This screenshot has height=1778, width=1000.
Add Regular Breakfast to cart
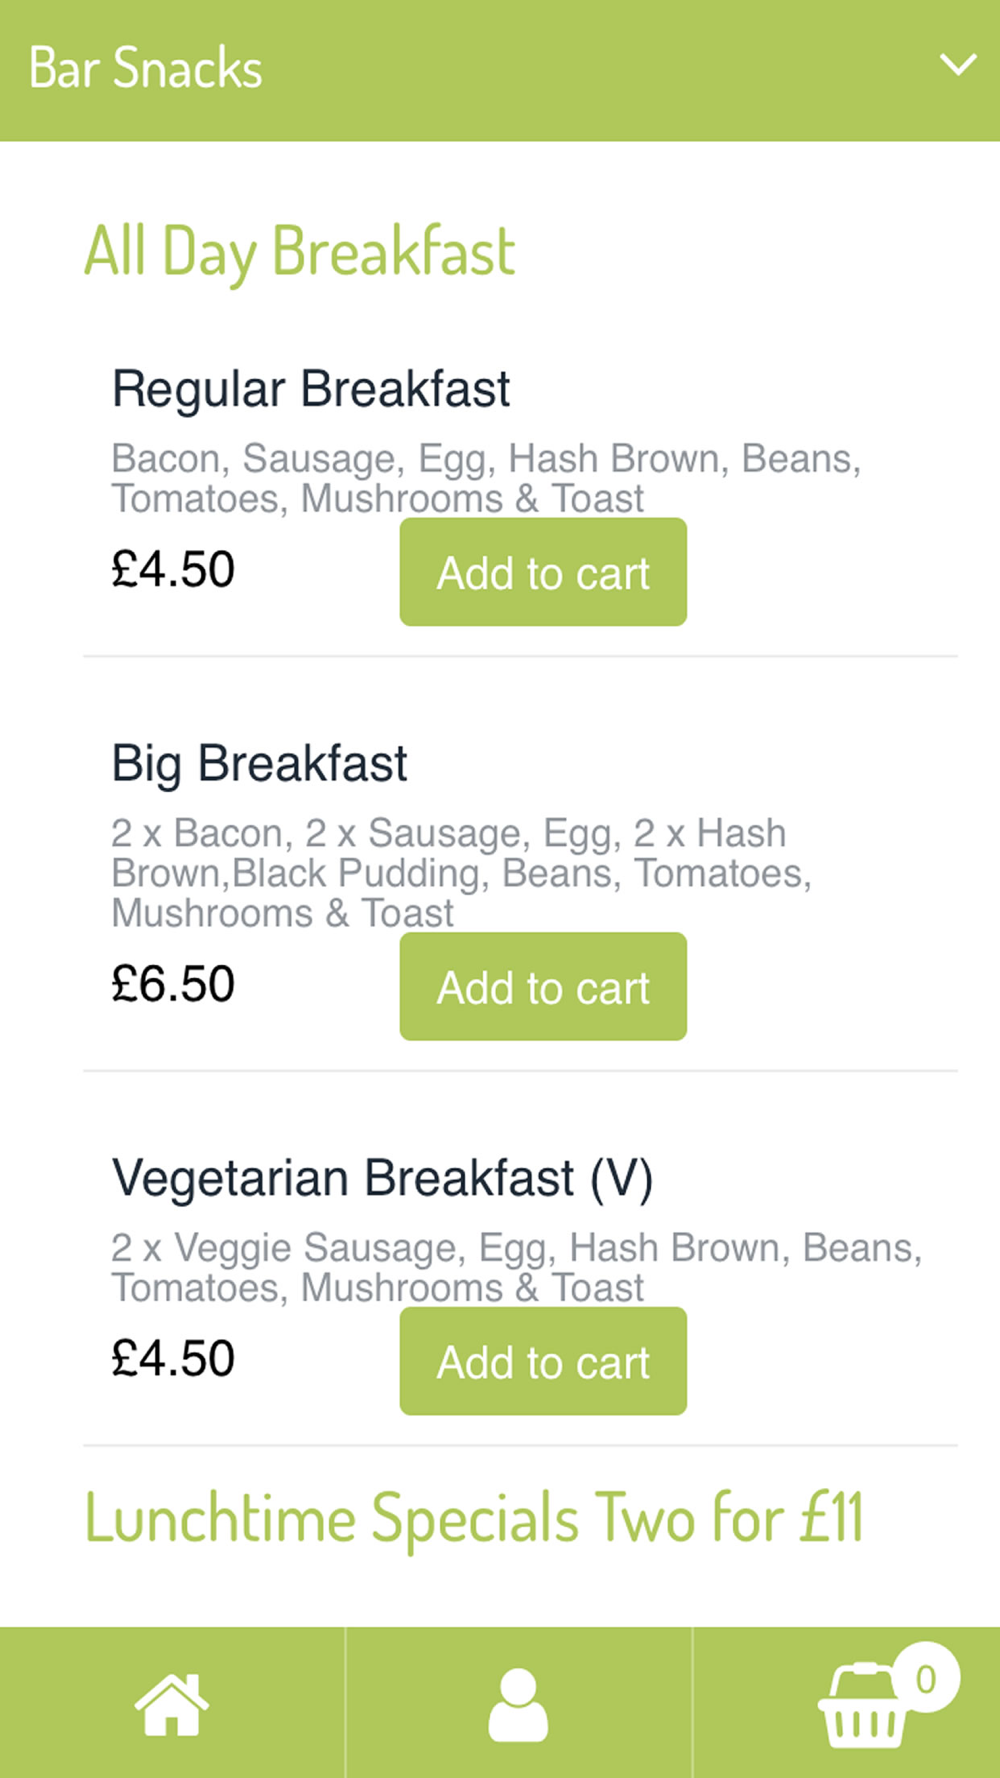coord(543,573)
